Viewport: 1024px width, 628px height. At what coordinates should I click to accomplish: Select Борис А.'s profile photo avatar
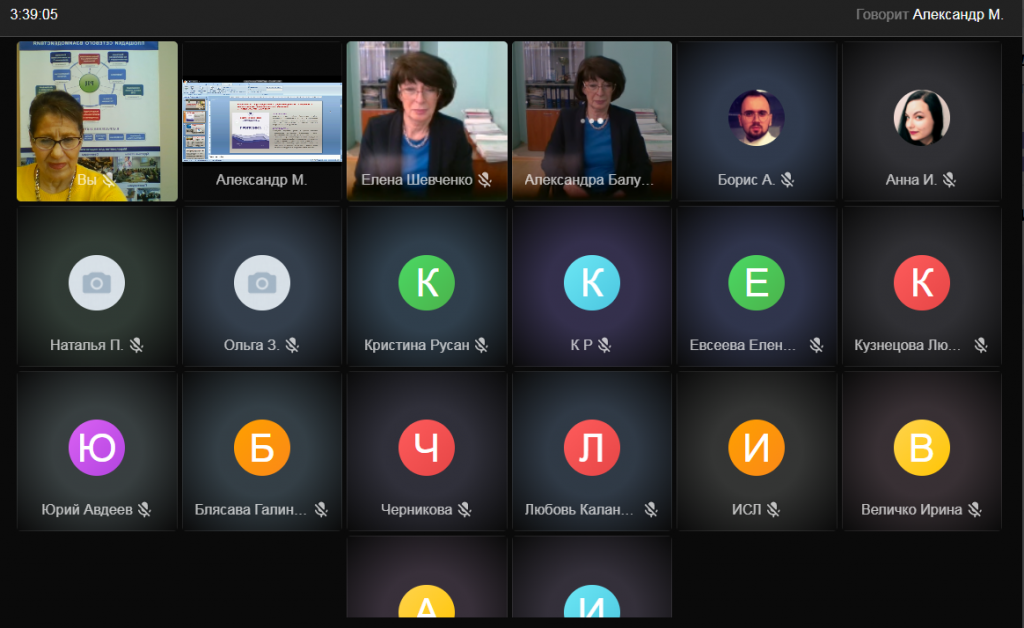pyautogui.click(x=756, y=118)
